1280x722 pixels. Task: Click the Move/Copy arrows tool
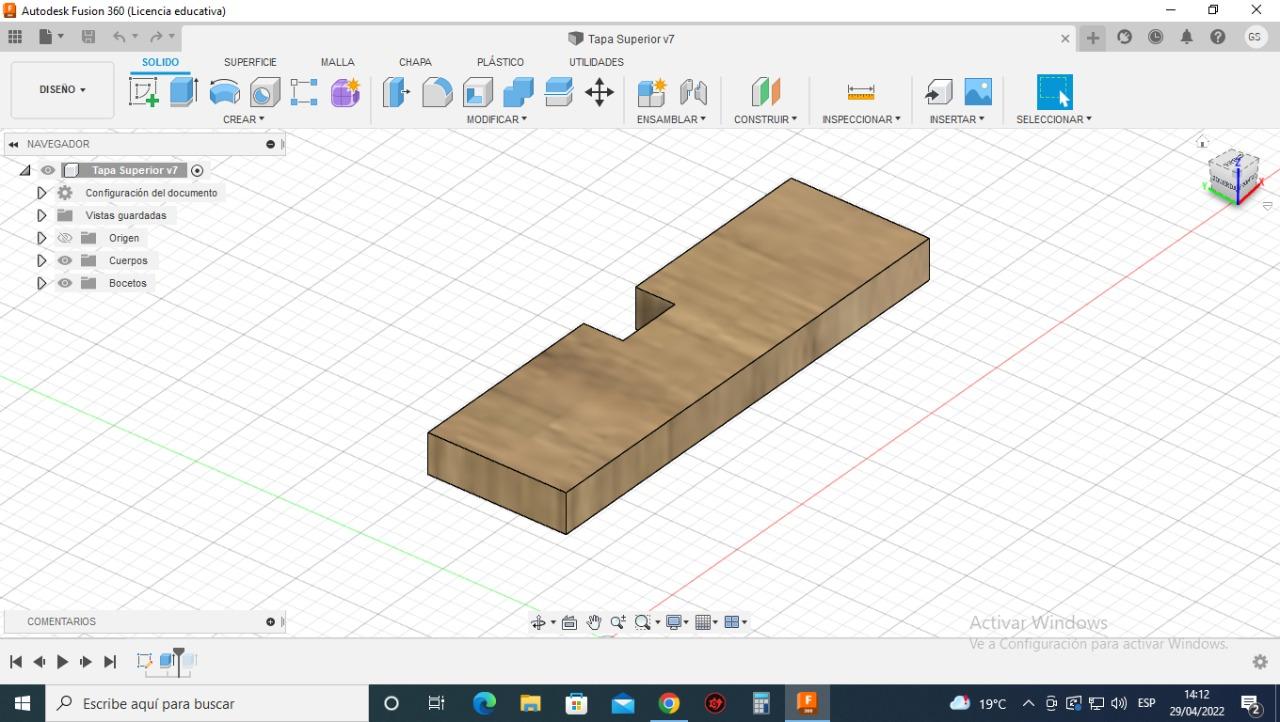(x=599, y=92)
